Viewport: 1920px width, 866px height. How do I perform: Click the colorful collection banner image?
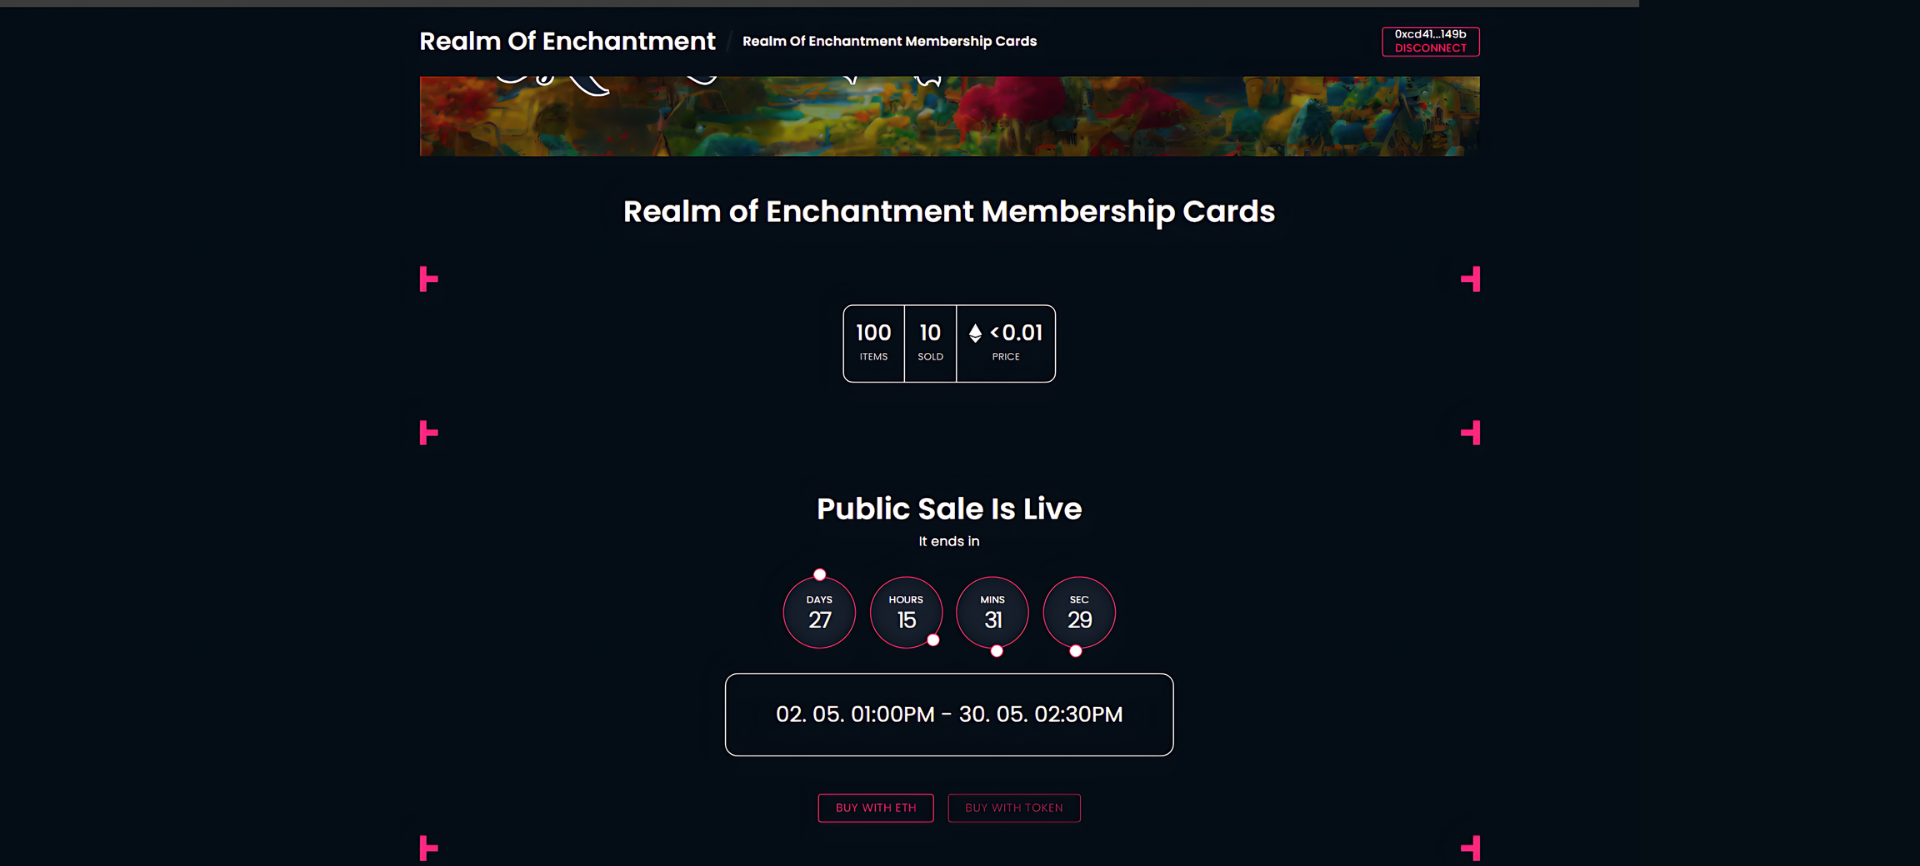[x=949, y=116]
